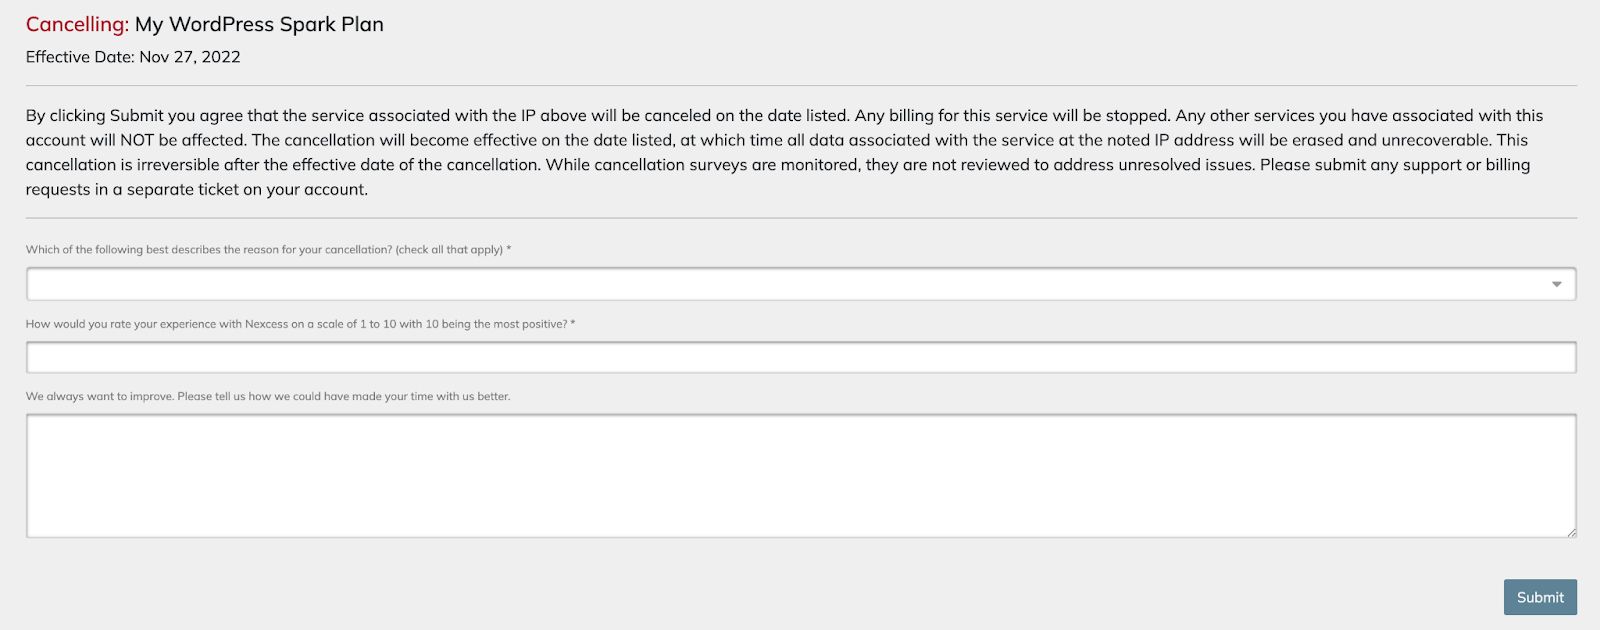This screenshot has height=630, width=1600.
Task: Click the divider line above the survey questions
Action: click(800, 217)
